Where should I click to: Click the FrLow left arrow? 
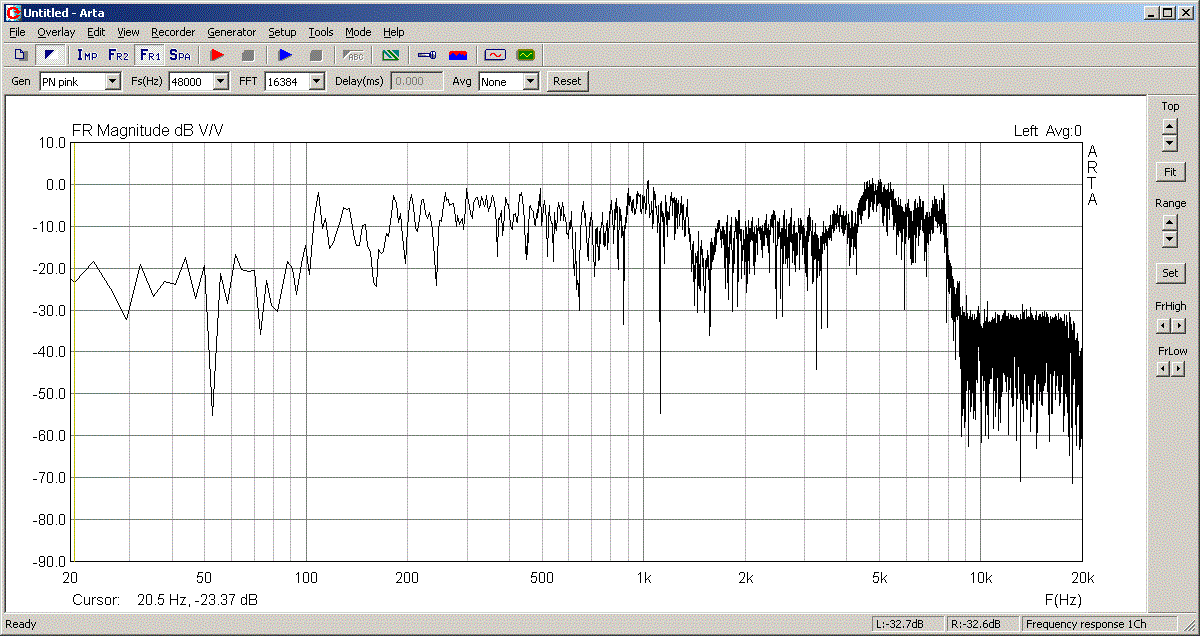tap(1163, 369)
